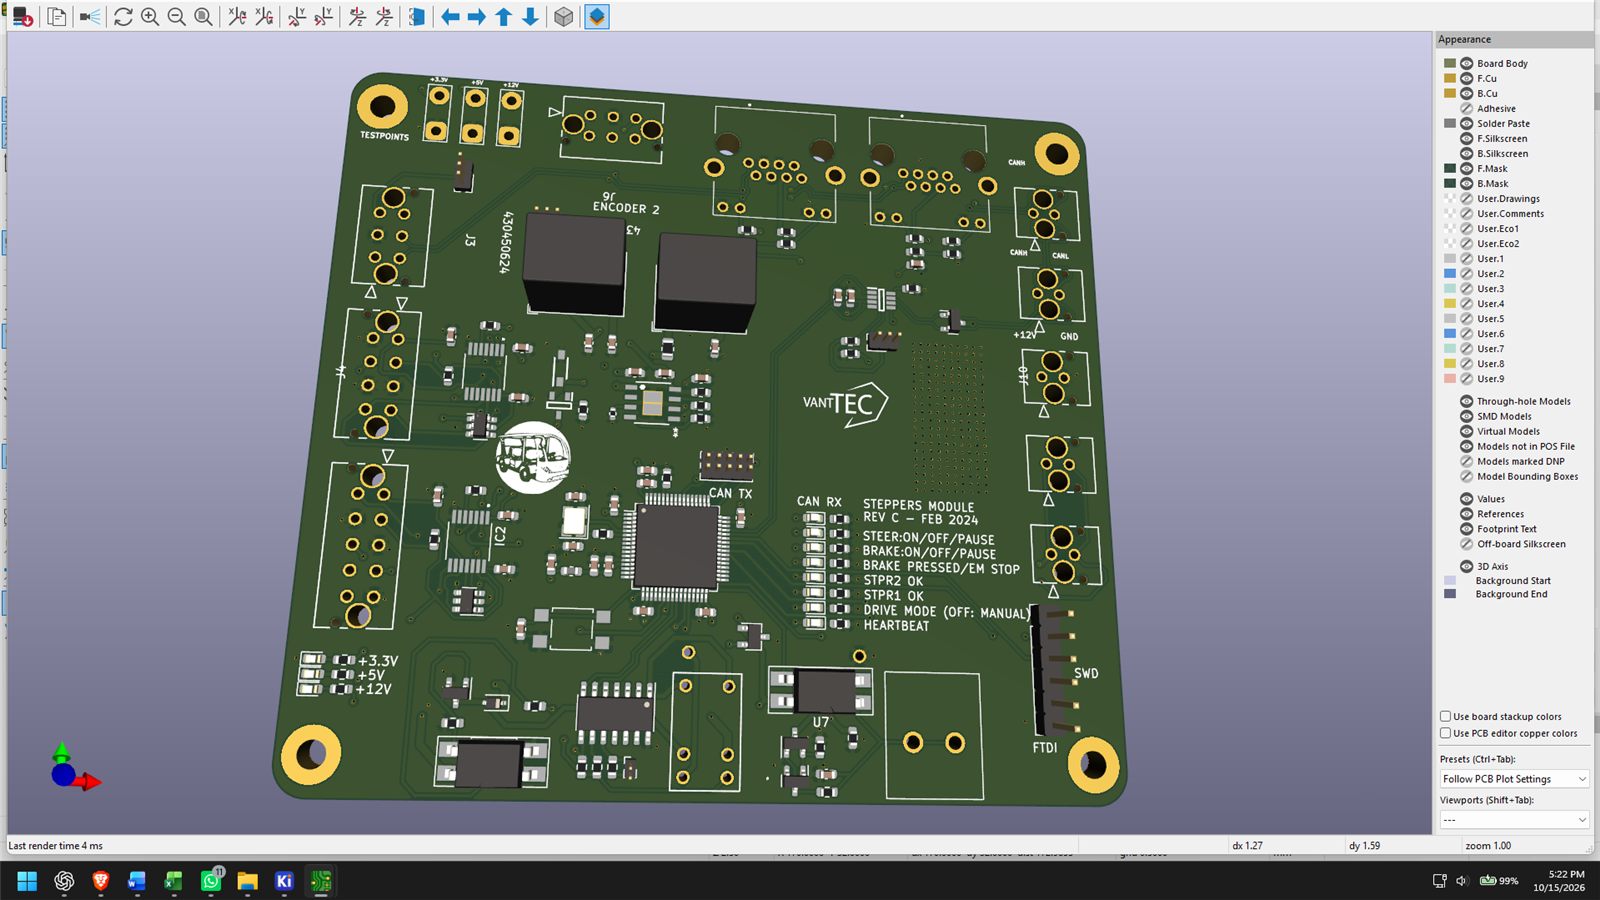Click the redraw view icon
Image resolution: width=1600 pixels, height=900 pixels.
(123, 17)
